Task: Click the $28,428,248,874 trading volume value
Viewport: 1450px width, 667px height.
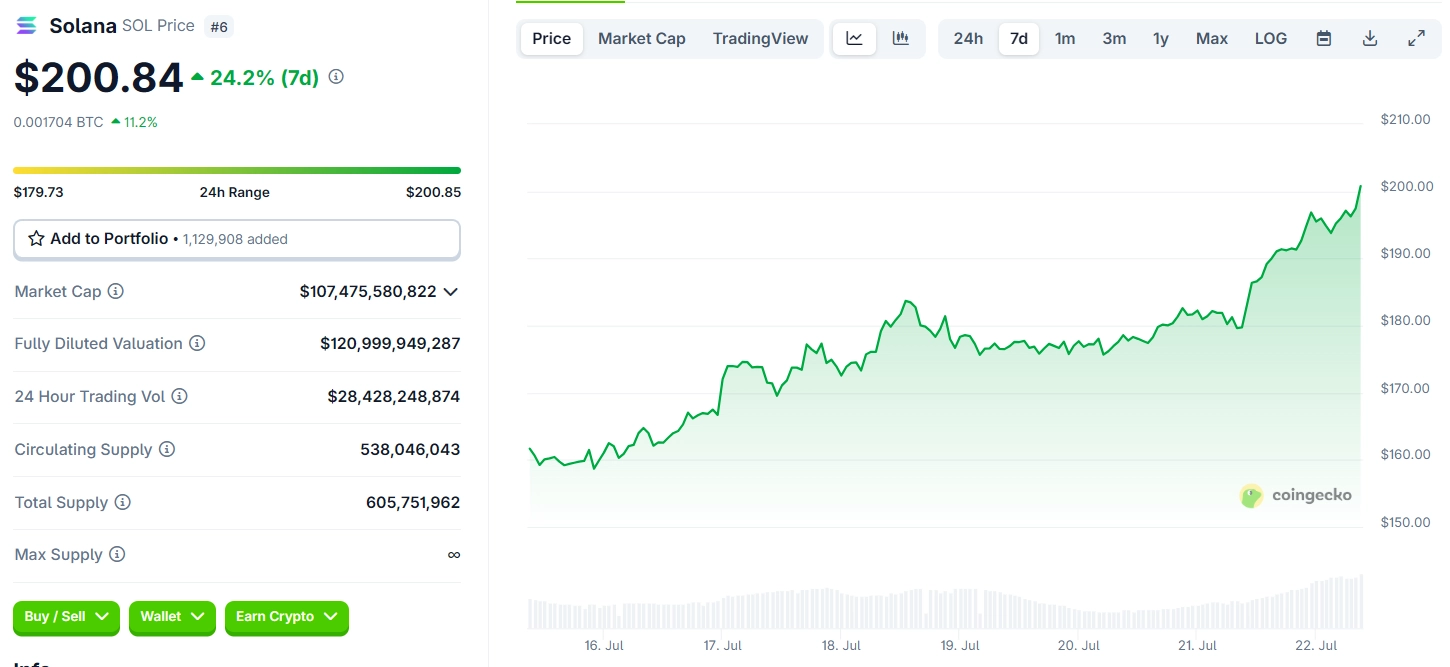Action: click(394, 396)
